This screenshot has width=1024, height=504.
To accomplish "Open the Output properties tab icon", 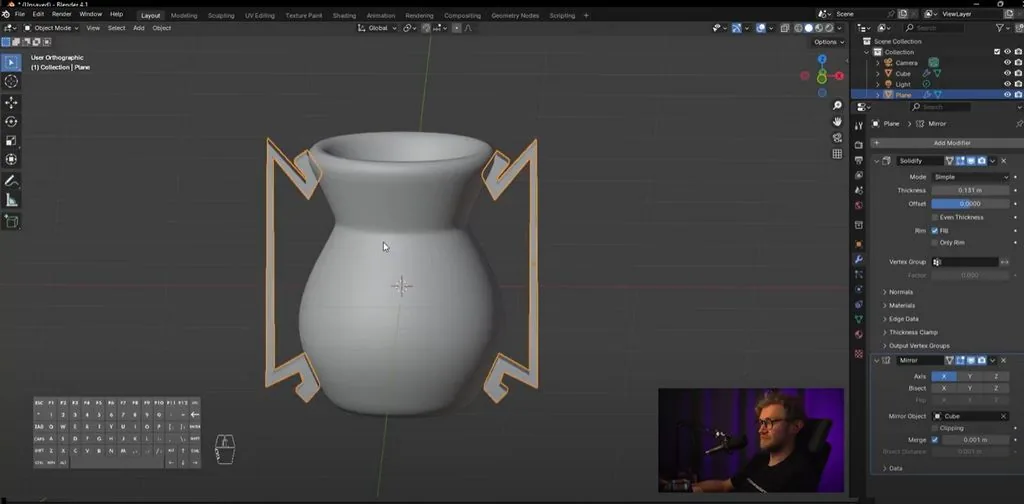I will point(859,160).
